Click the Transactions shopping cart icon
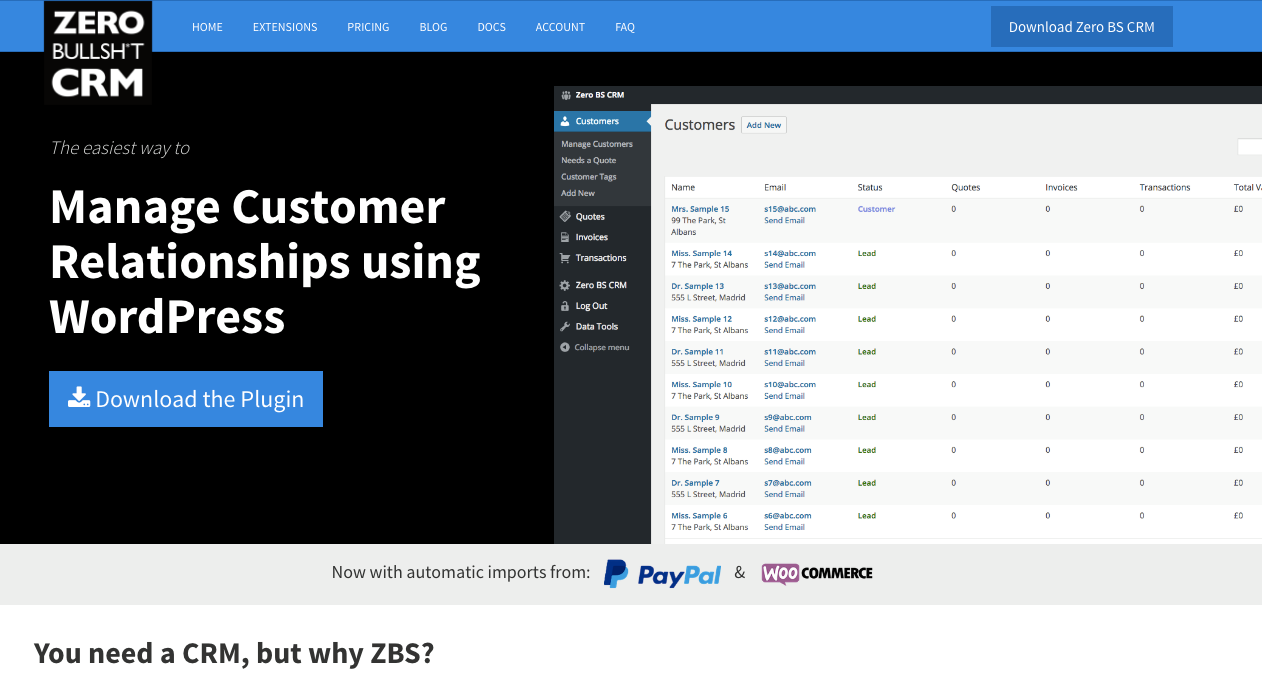The height and width of the screenshot is (677, 1262). pyautogui.click(x=565, y=258)
